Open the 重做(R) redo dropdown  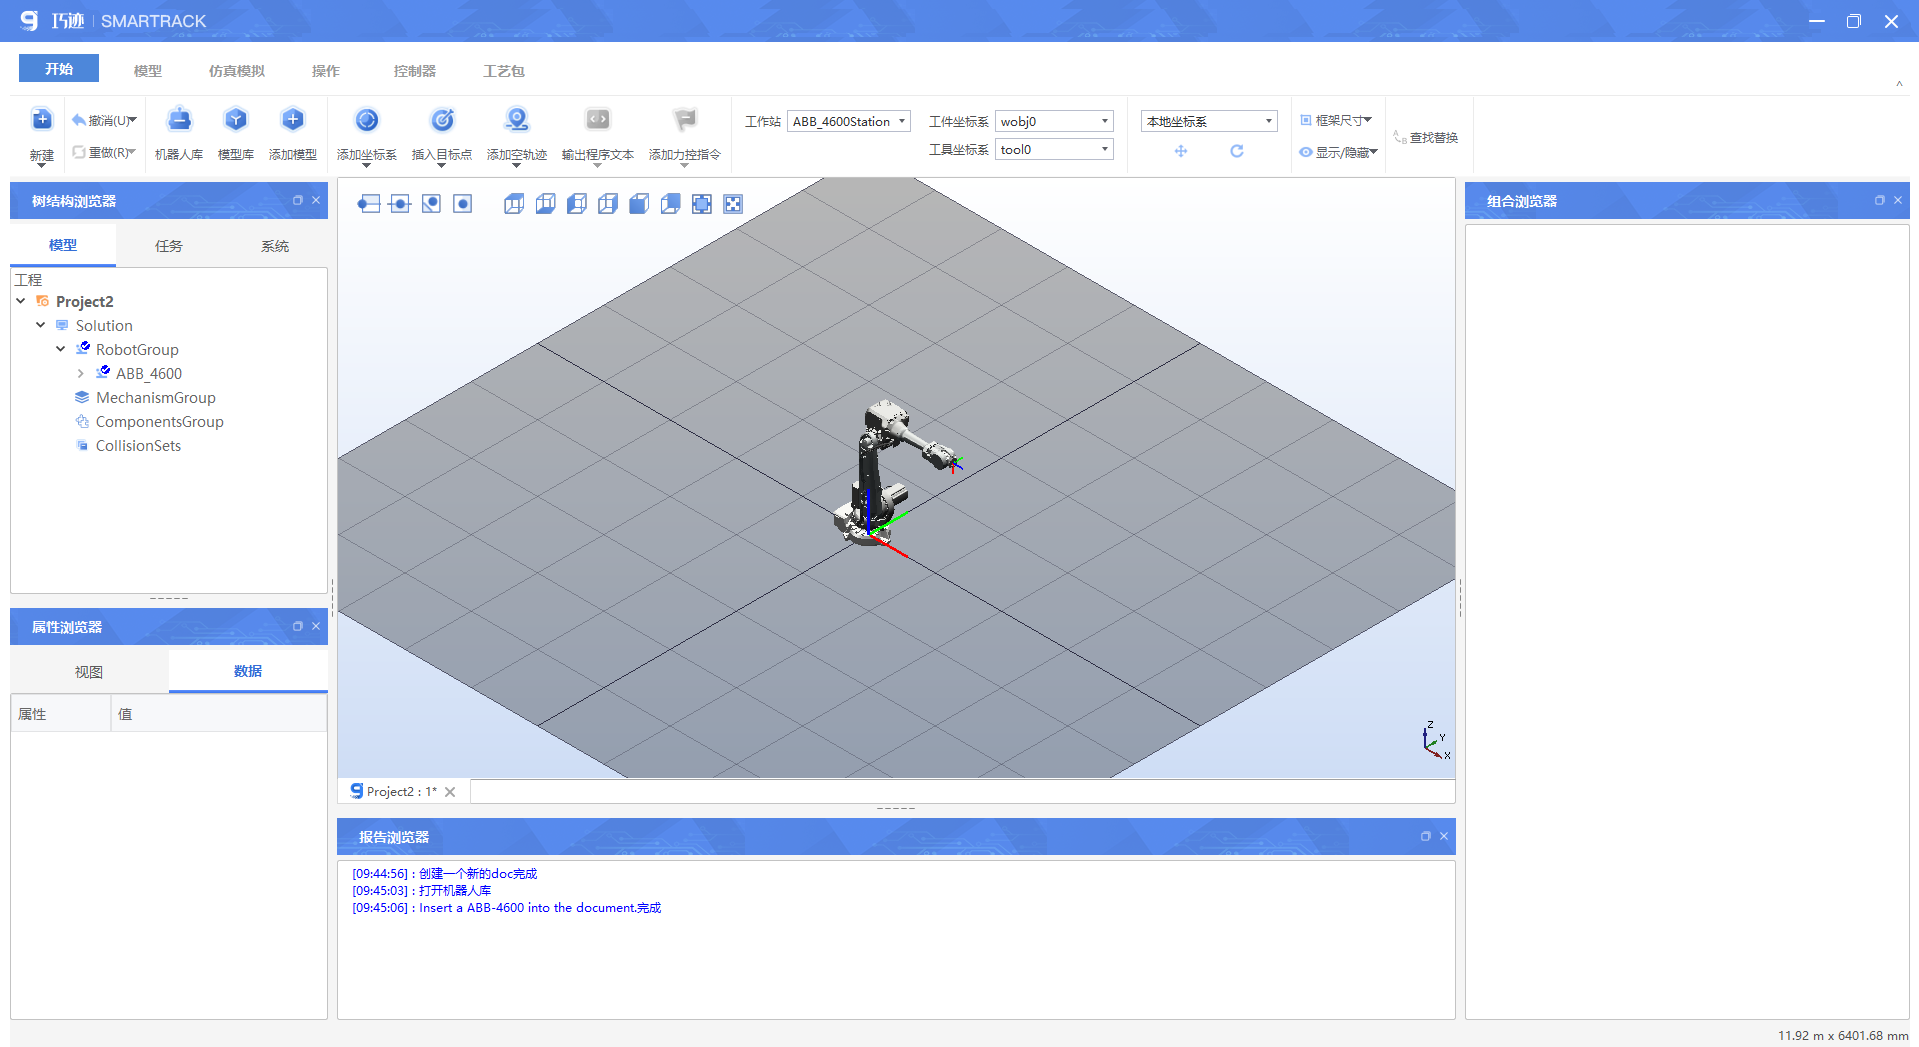coord(131,152)
